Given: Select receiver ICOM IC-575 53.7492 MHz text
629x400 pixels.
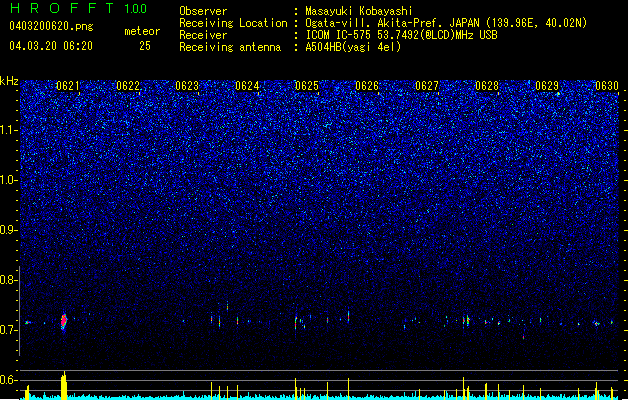Looking at the screenshot, I should point(402,35).
